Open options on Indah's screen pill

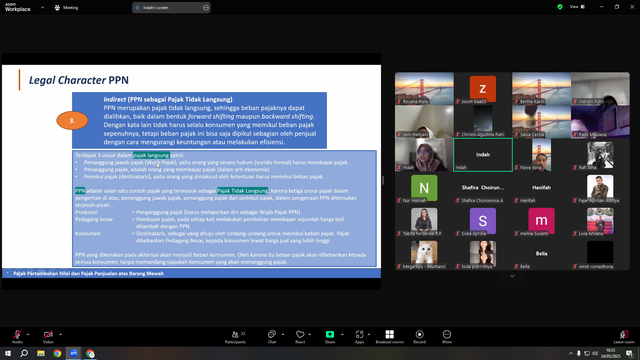(206, 7)
